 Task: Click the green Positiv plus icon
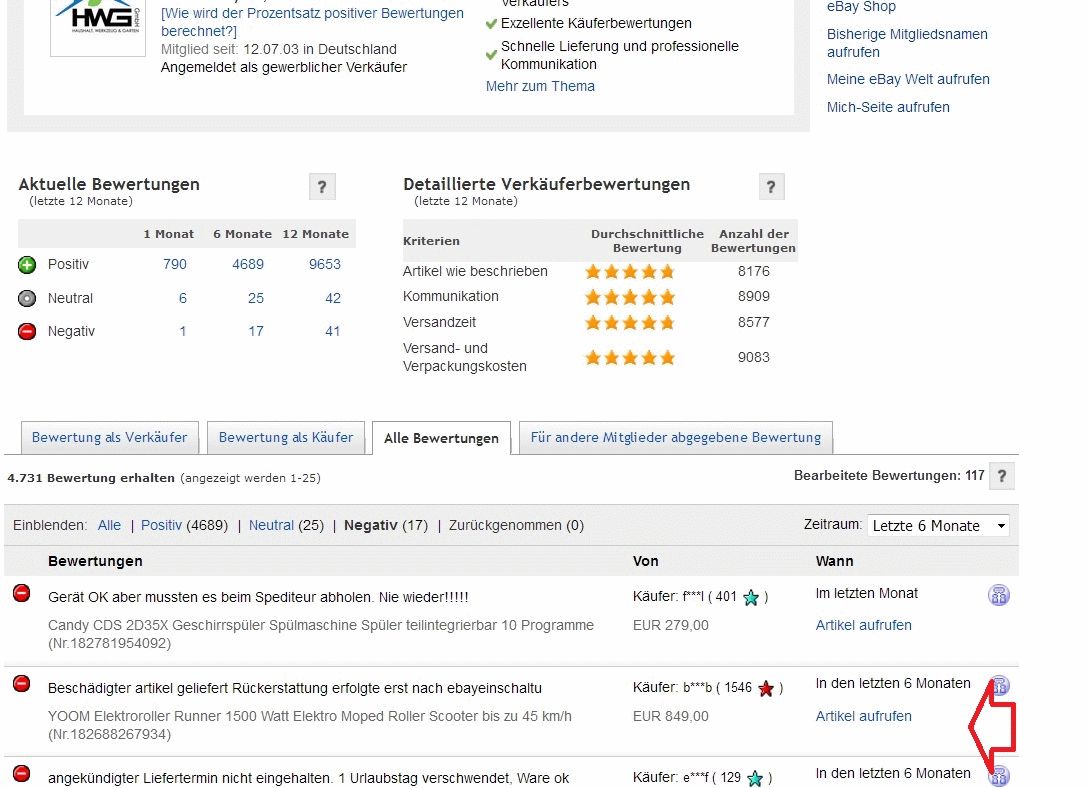(27, 265)
